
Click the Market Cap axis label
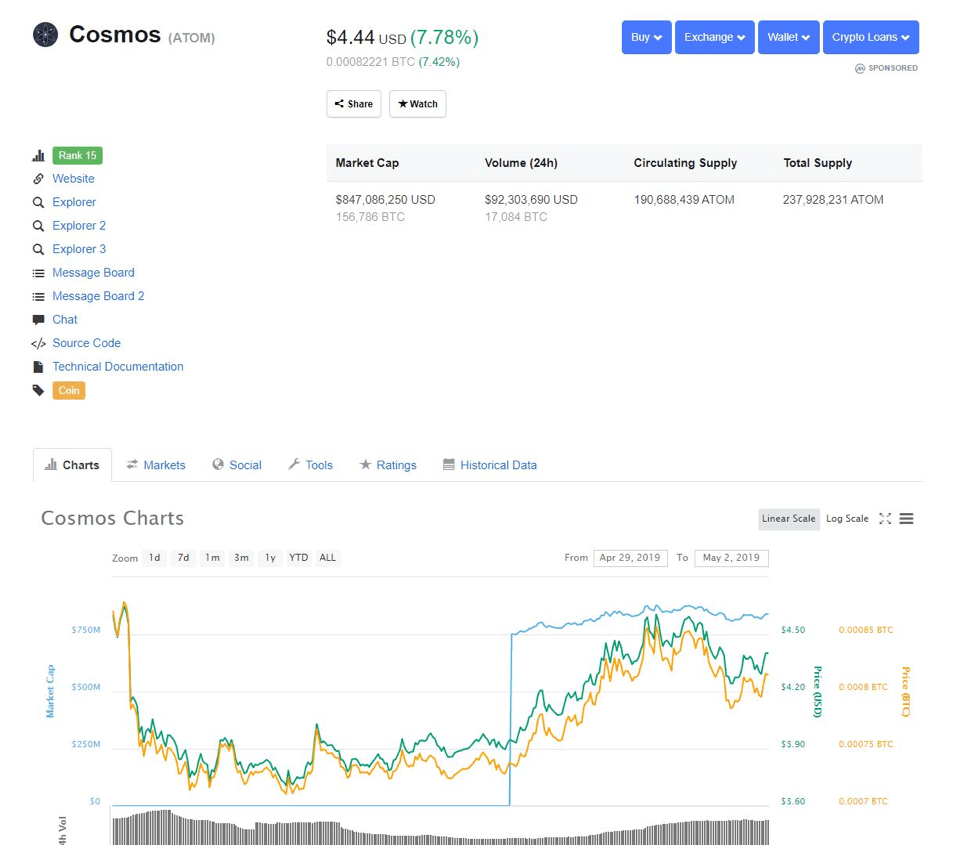click(50, 691)
